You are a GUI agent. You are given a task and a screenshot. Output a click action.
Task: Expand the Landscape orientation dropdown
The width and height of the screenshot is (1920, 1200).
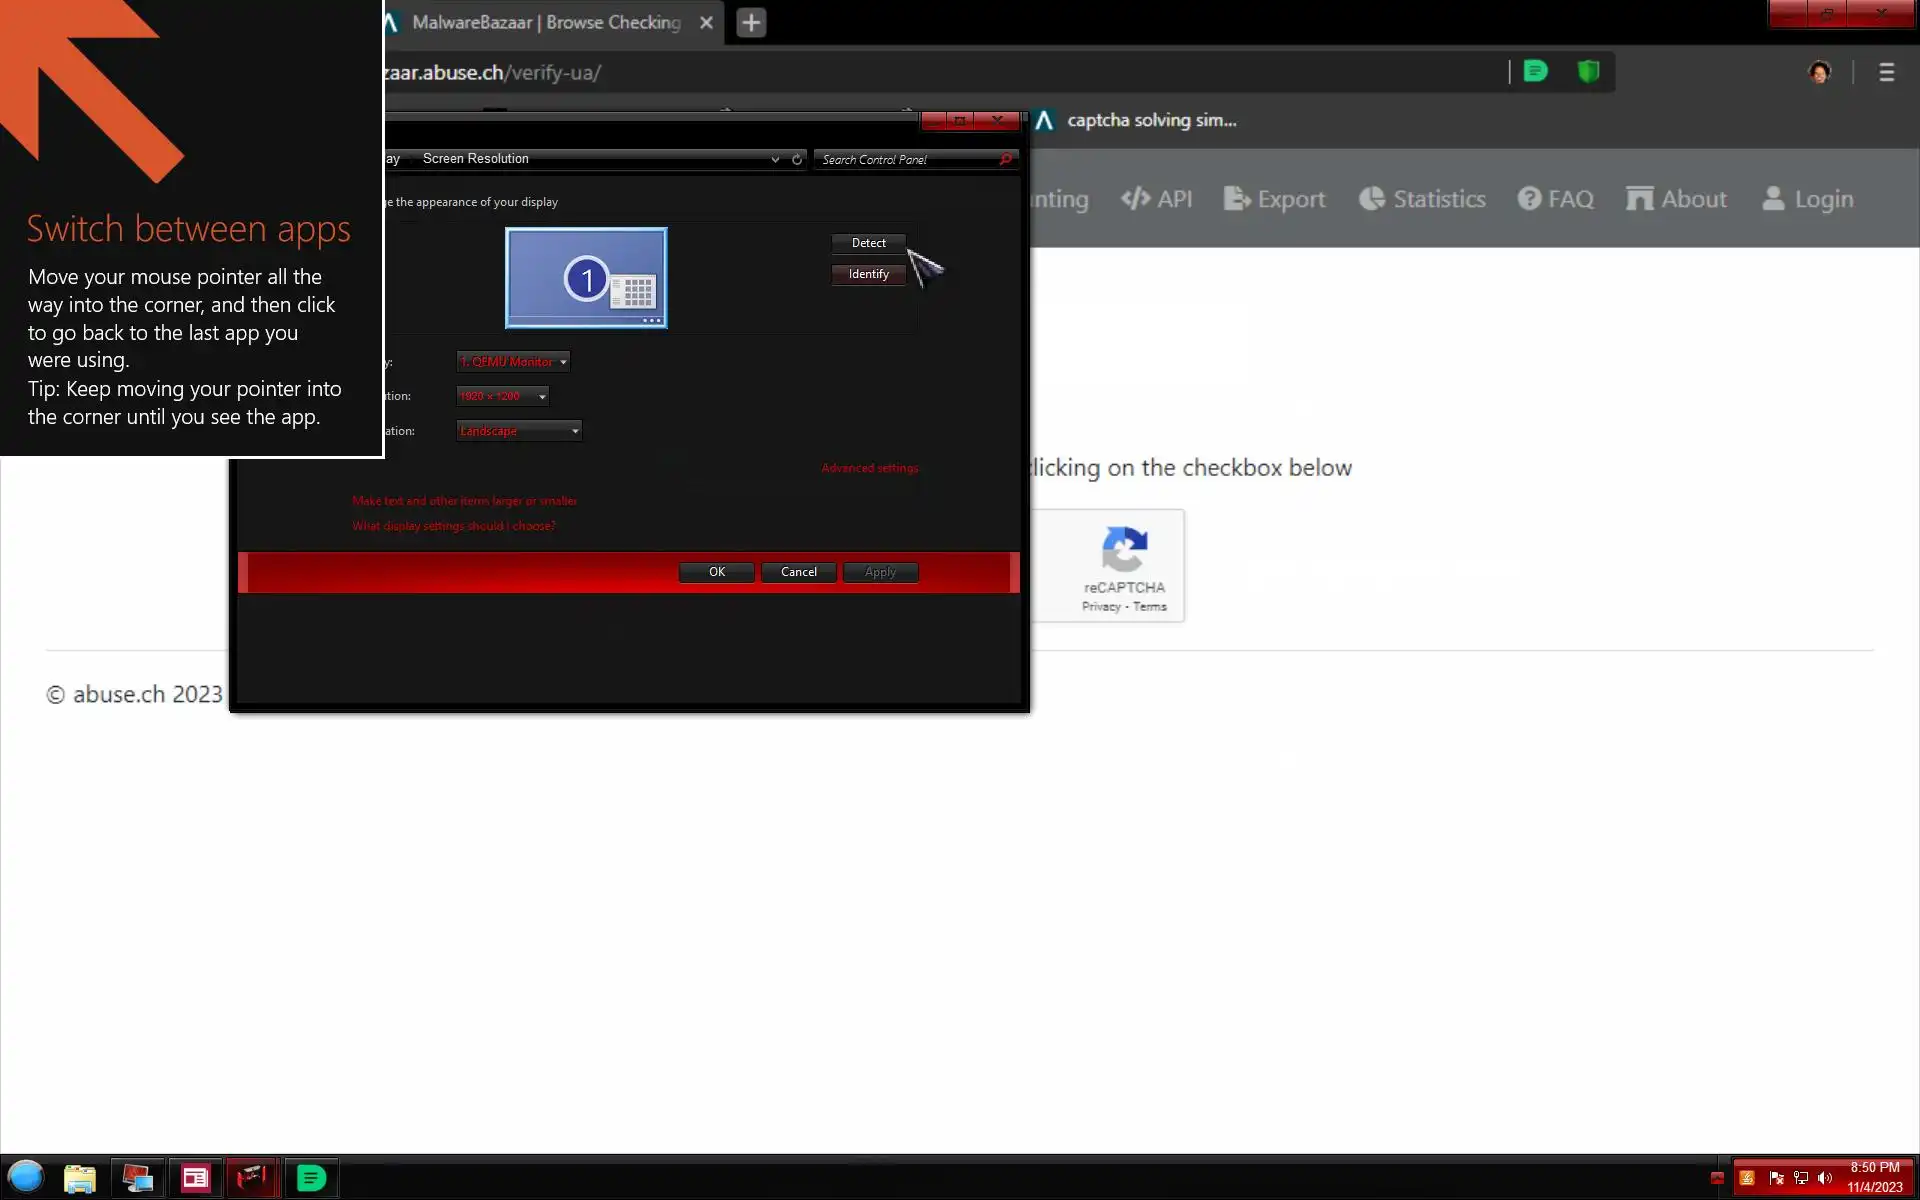point(519,431)
